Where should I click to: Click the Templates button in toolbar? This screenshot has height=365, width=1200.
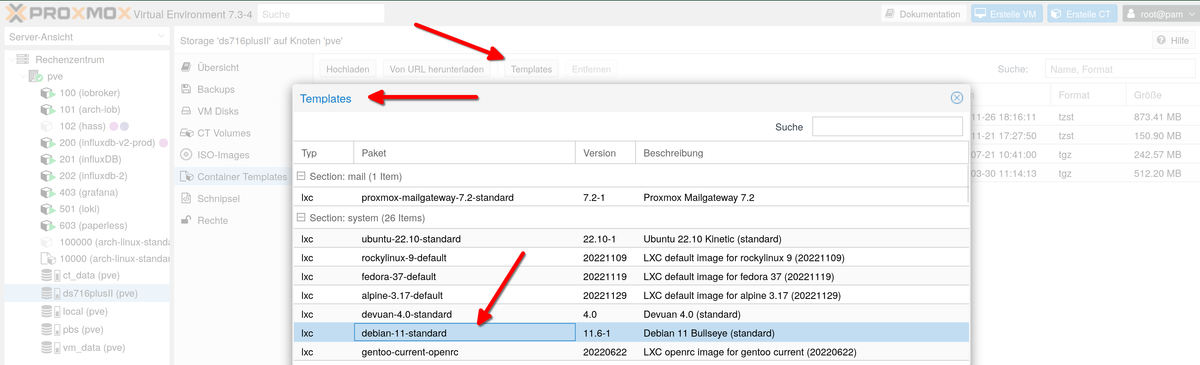coord(531,69)
